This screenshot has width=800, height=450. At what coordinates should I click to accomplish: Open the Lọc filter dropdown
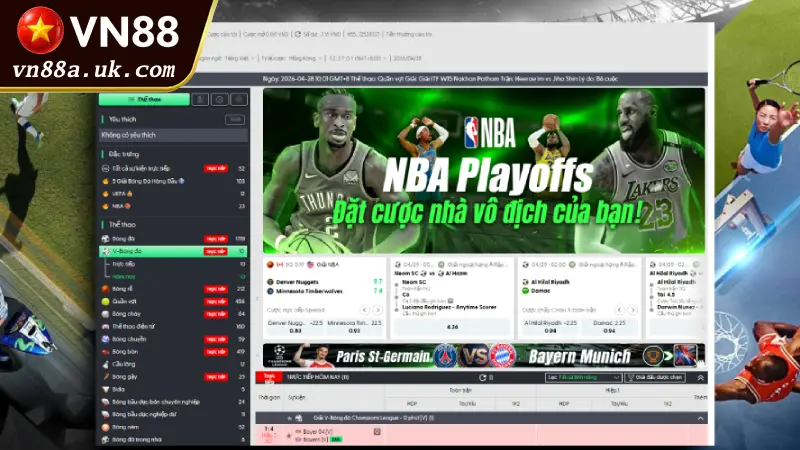click(583, 378)
